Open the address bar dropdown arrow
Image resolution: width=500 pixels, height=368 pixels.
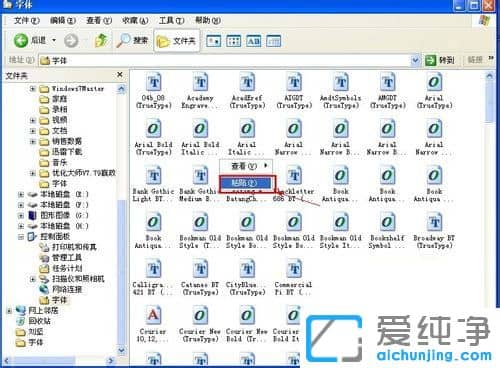click(x=415, y=60)
